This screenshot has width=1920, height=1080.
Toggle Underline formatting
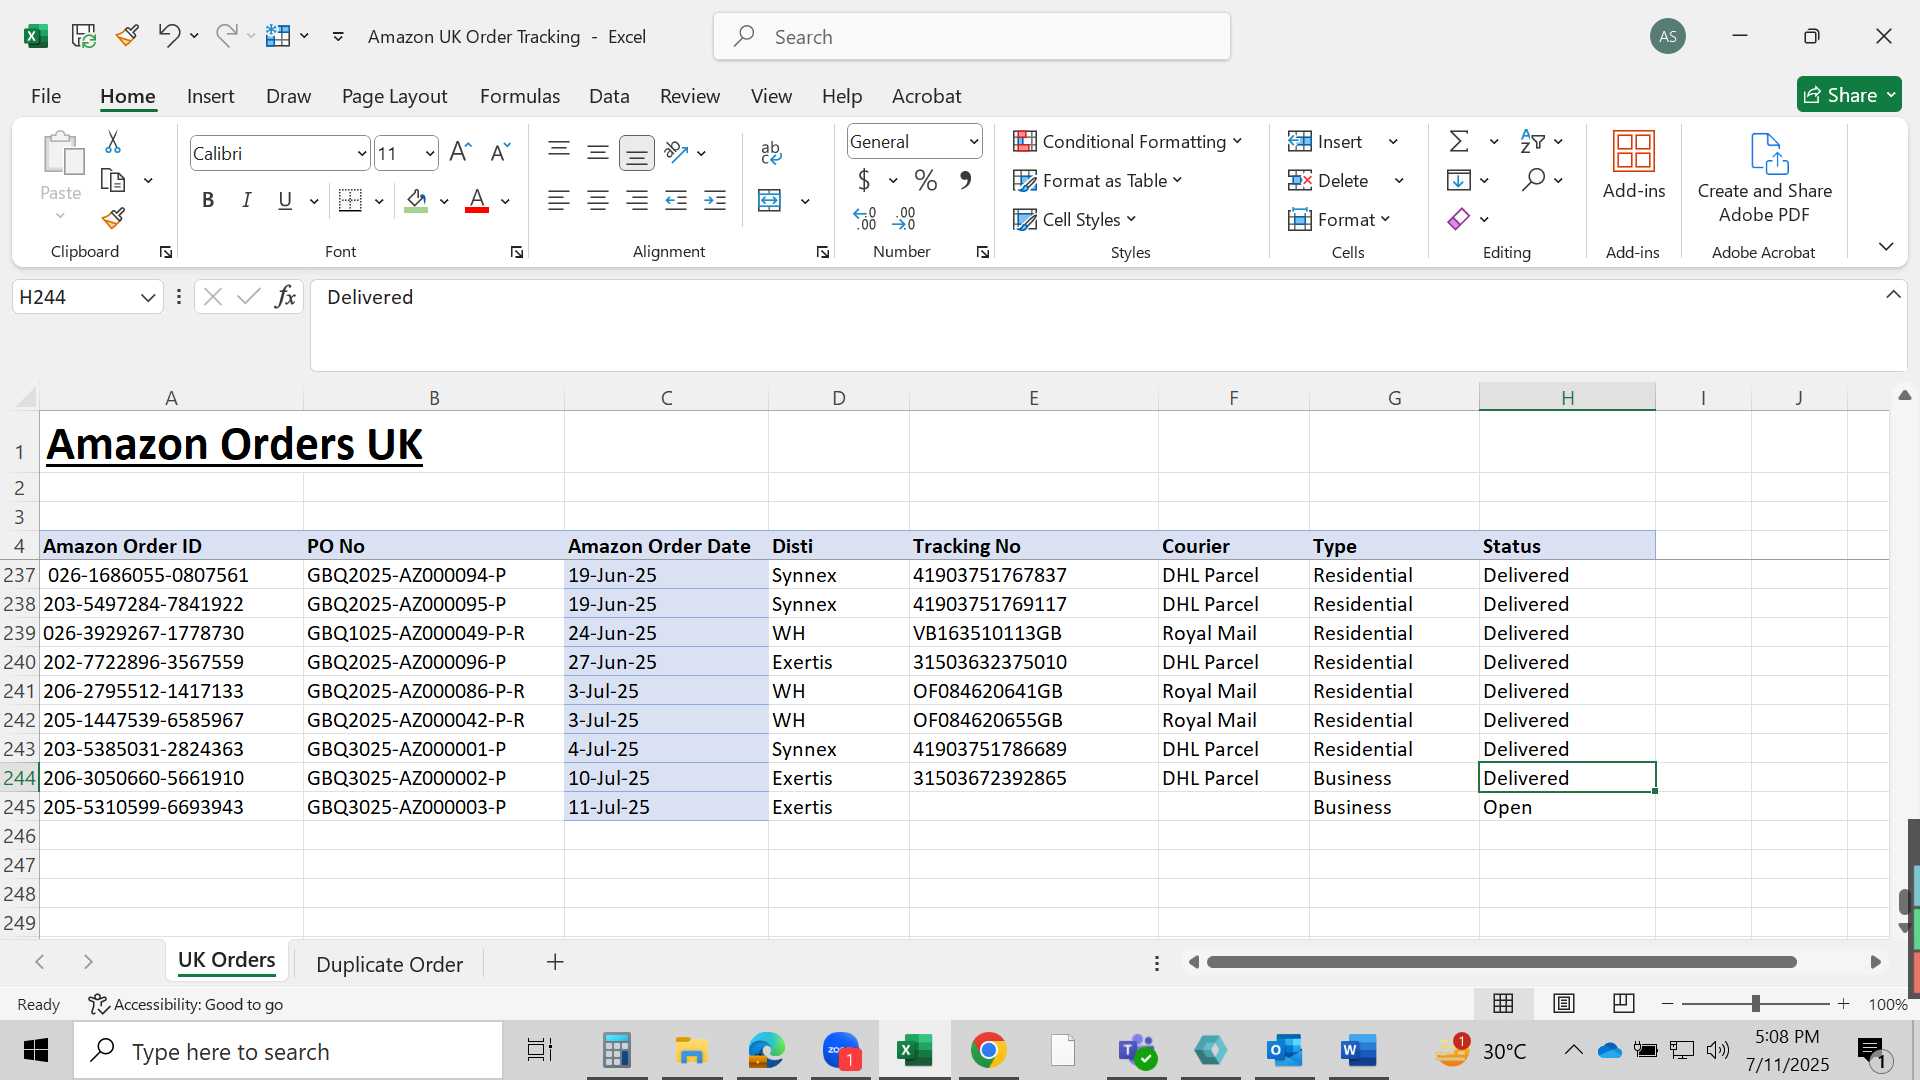click(285, 200)
